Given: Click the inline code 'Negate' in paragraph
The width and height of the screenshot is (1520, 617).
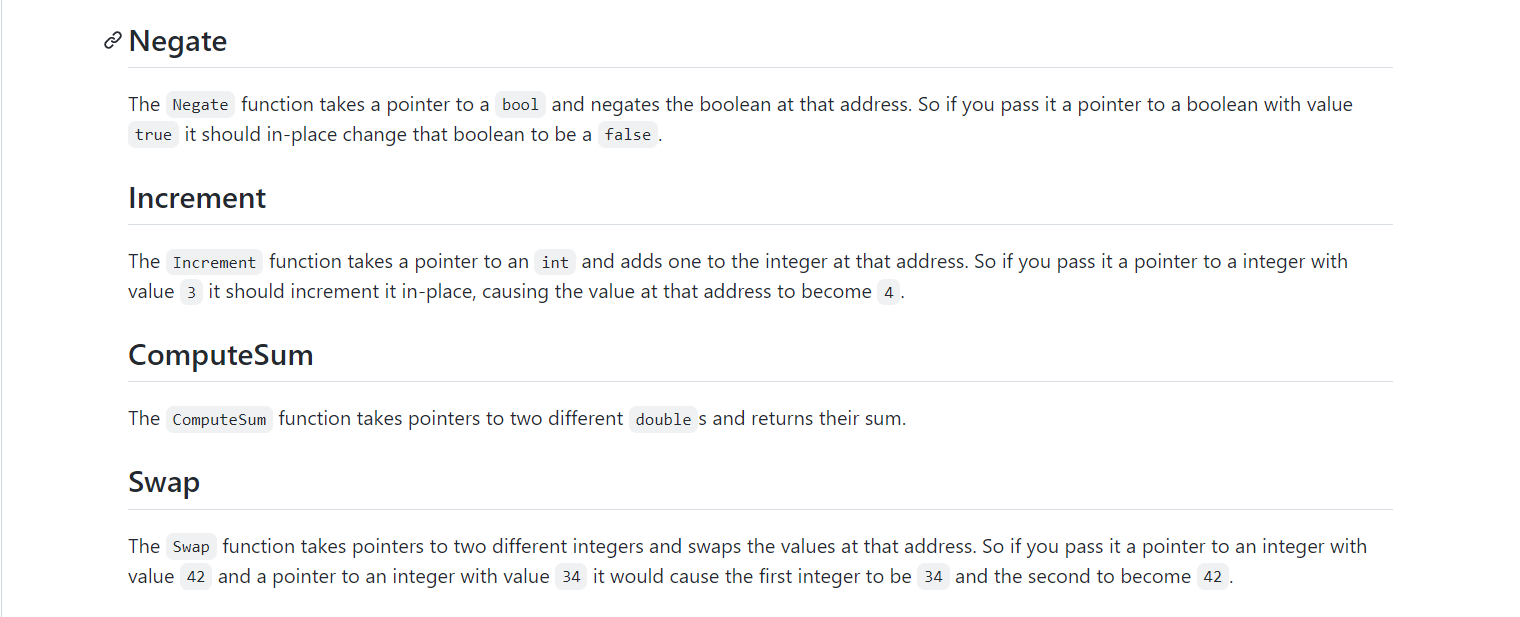Looking at the screenshot, I should click(x=201, y=105).
